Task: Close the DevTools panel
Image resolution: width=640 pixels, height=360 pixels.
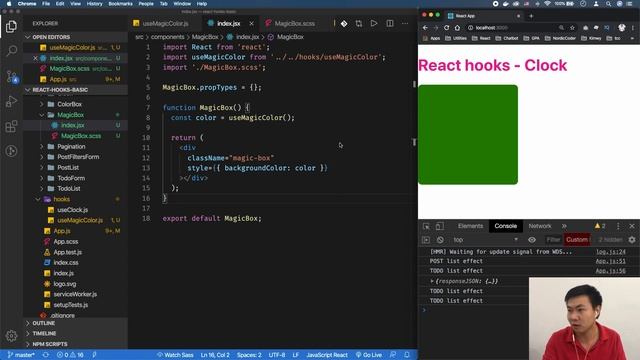Action: [632, 226]
